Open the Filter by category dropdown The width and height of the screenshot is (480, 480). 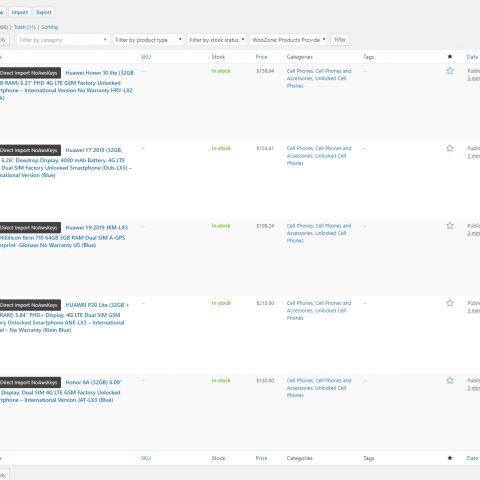[x=63, y=40]
